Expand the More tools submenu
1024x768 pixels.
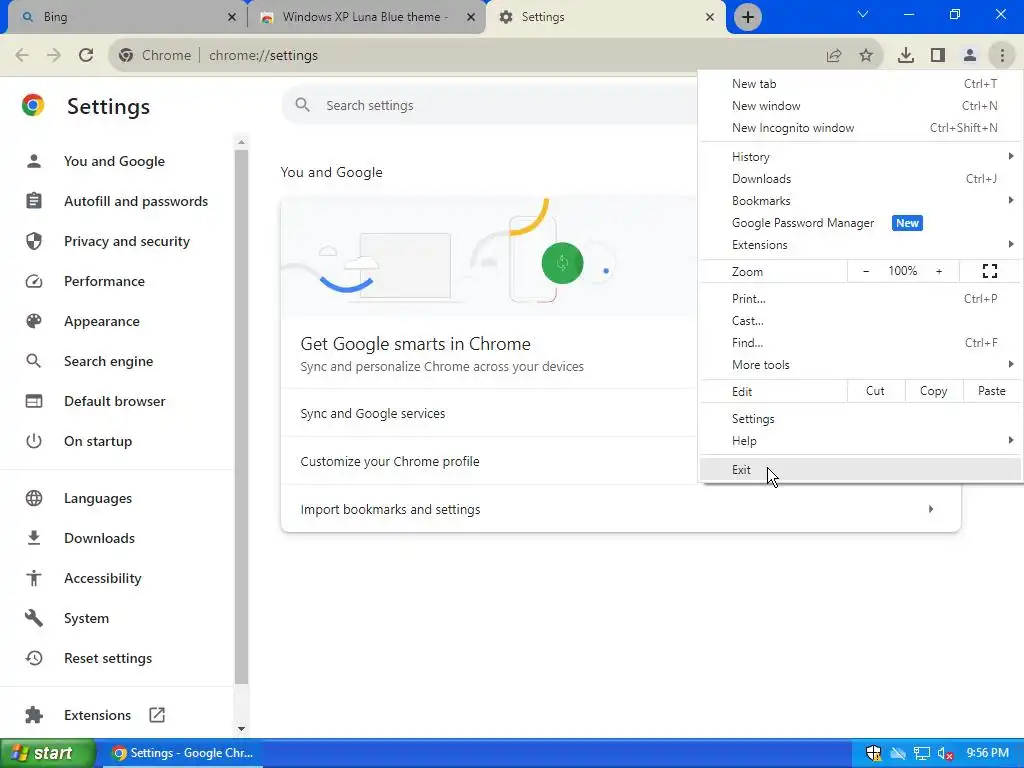coord(861,364)
